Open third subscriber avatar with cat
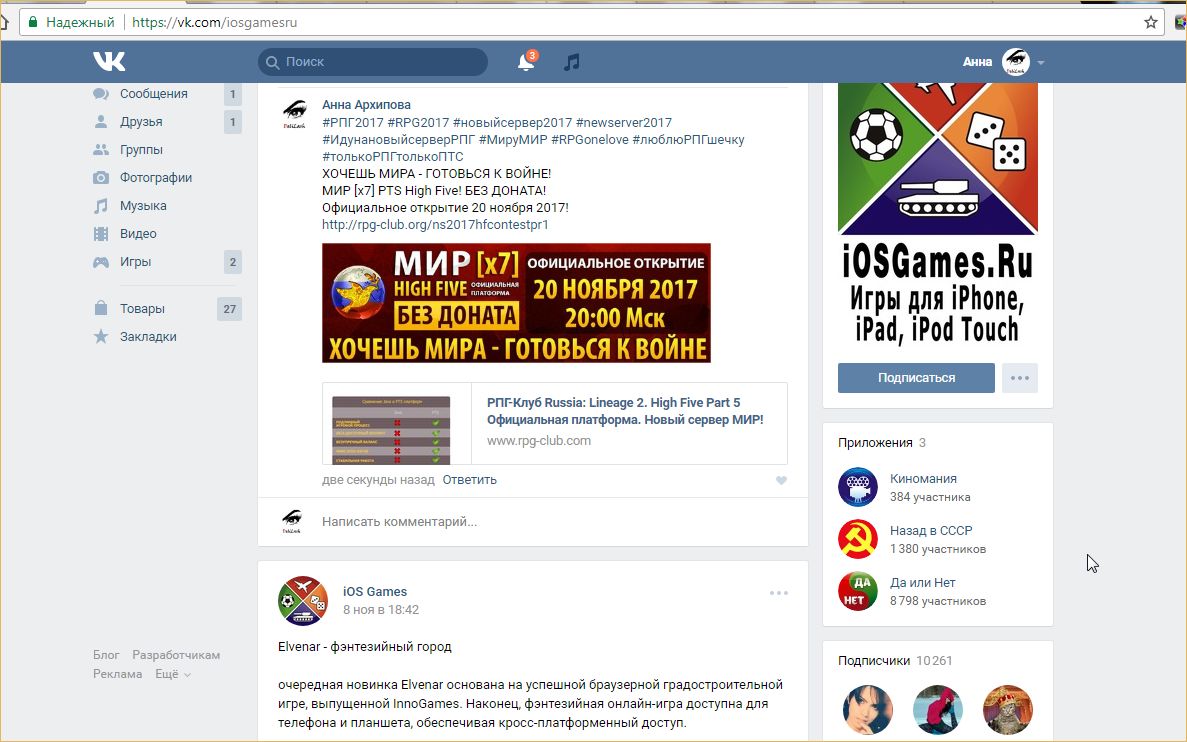The height and width of the screenshot is (742, 1187). (1008, 710)
